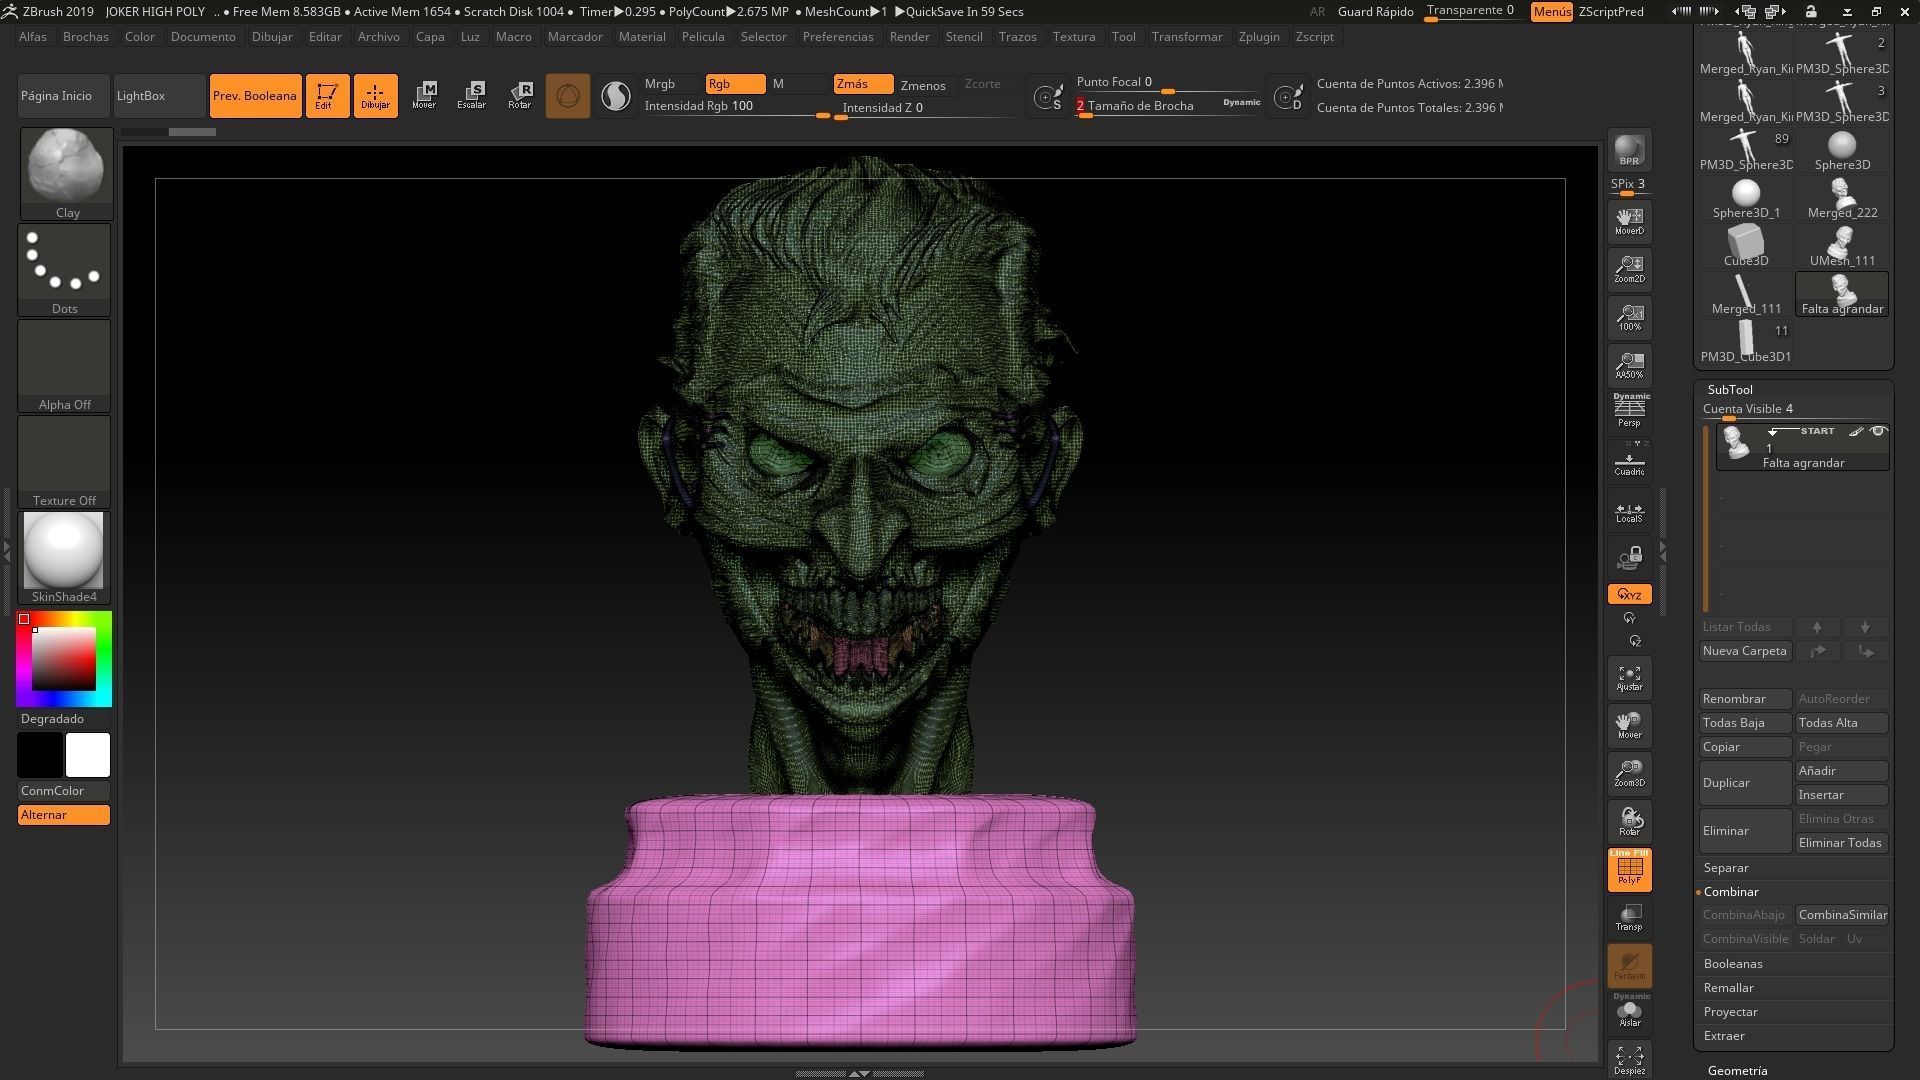
Task: Collapse the Combinar section
Action: click(1731, 892)
